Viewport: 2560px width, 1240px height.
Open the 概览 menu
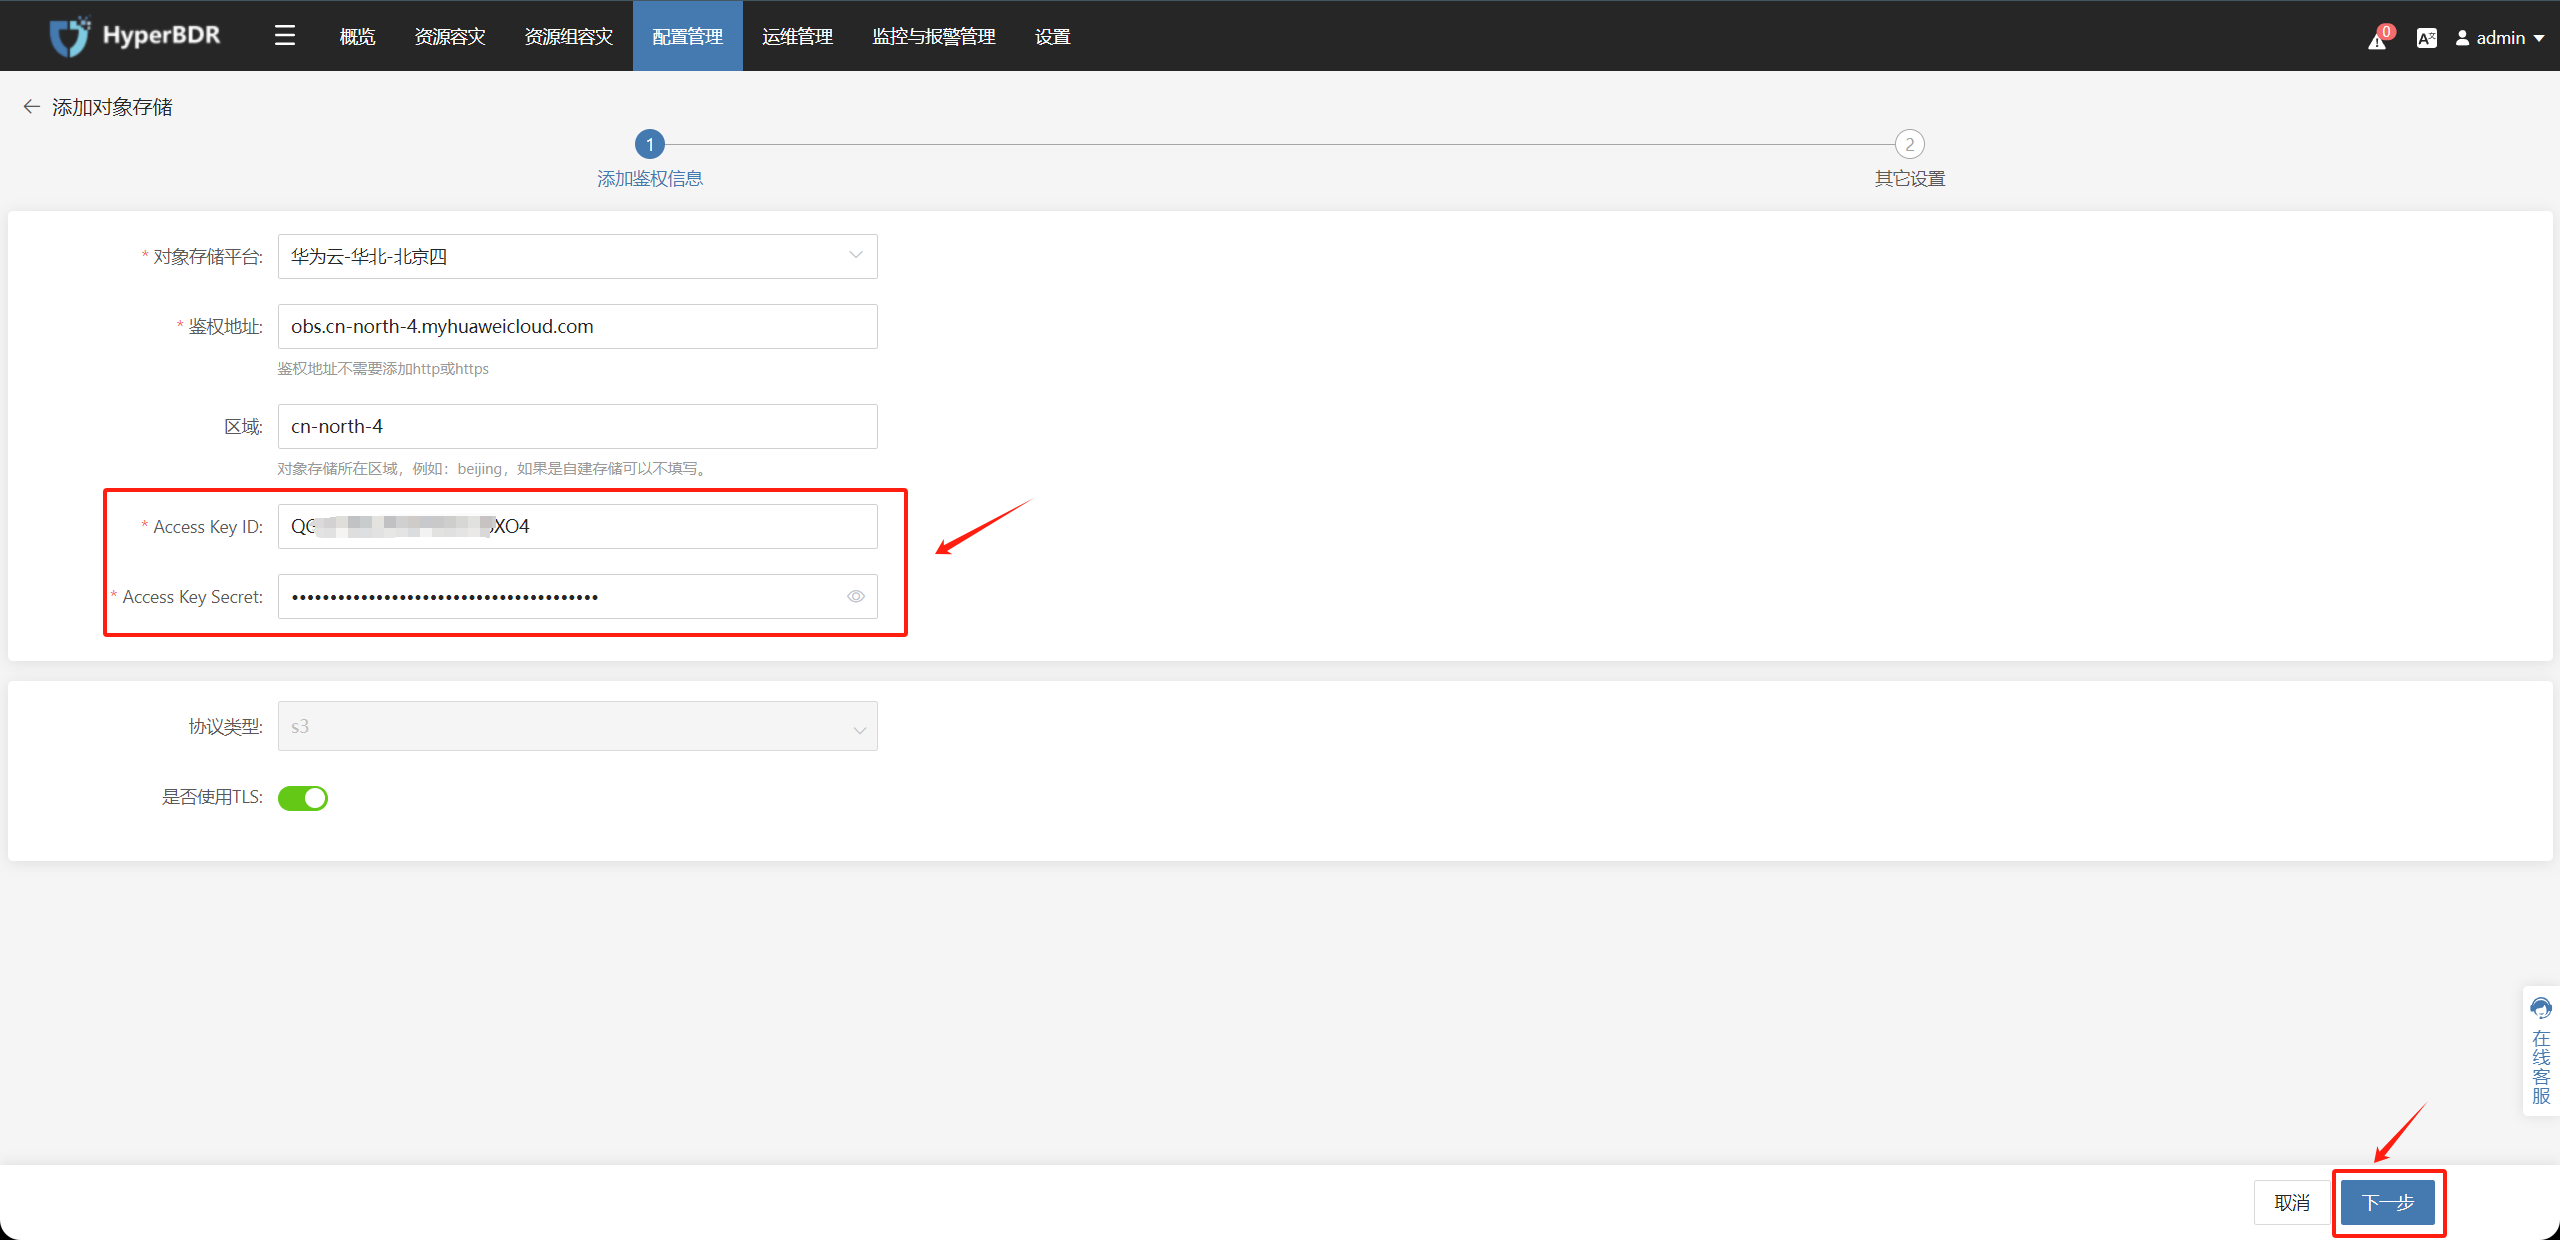coord(357,36)
